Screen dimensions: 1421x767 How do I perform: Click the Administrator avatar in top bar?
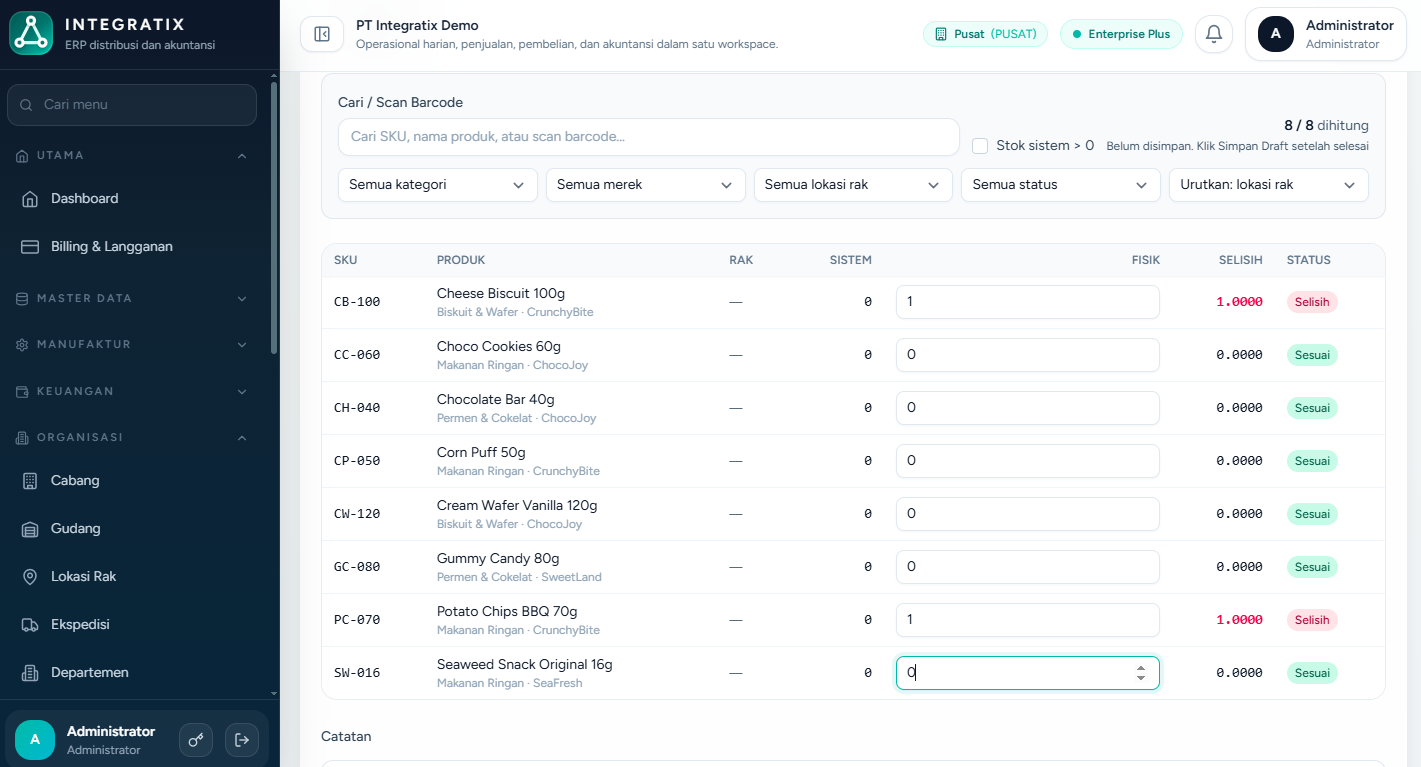point(1276,34)
